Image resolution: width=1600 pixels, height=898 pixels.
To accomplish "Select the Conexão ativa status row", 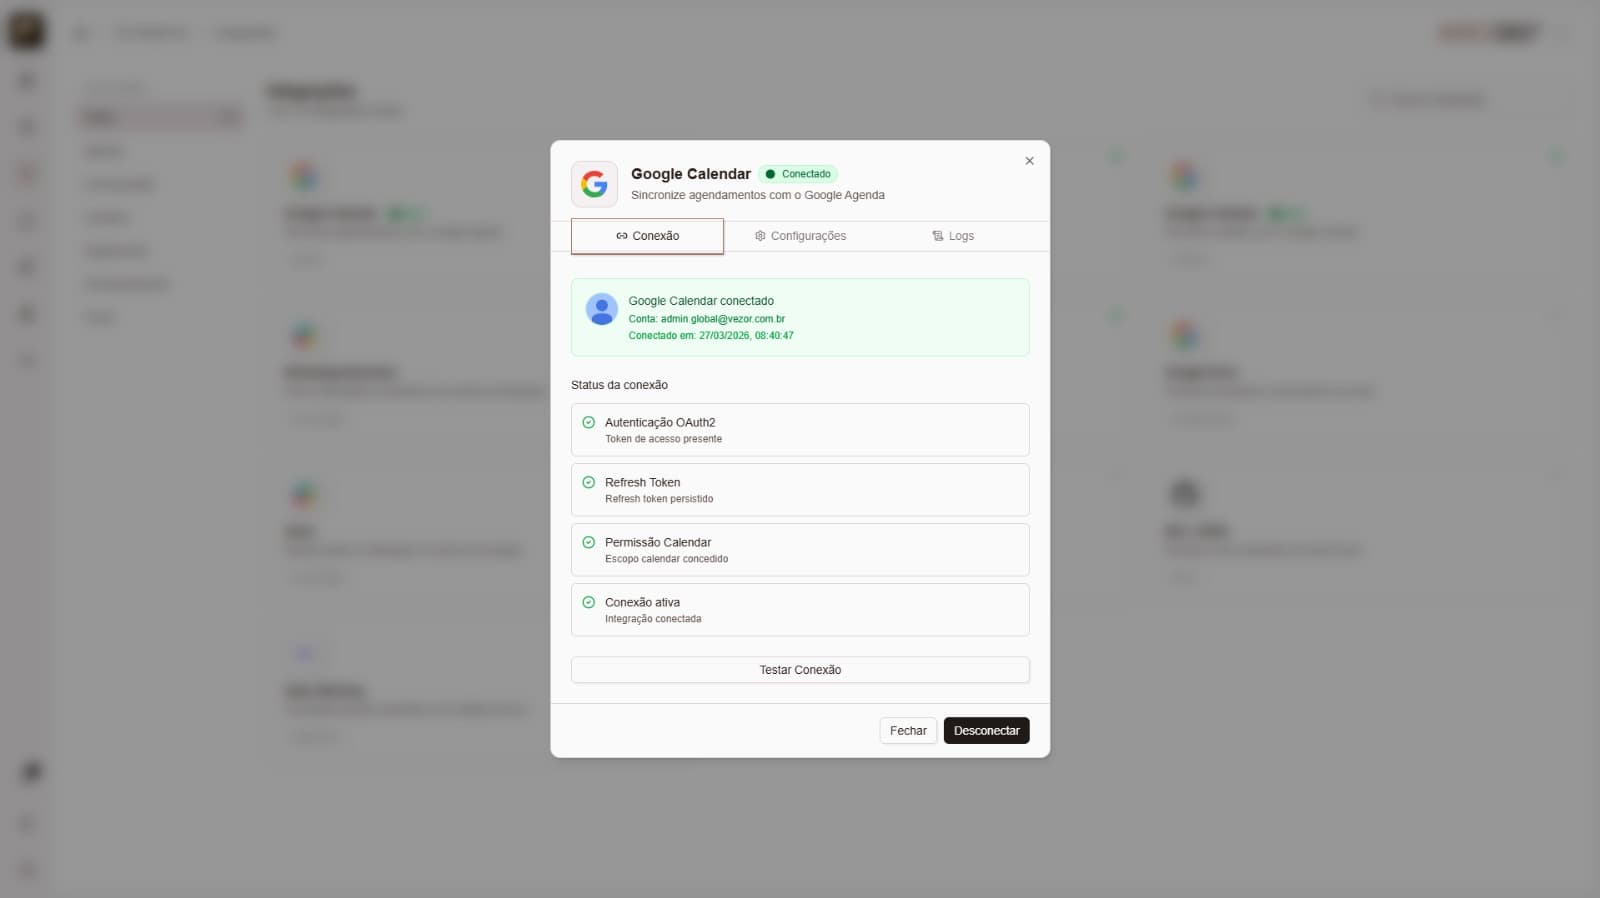I will [800, 610].
